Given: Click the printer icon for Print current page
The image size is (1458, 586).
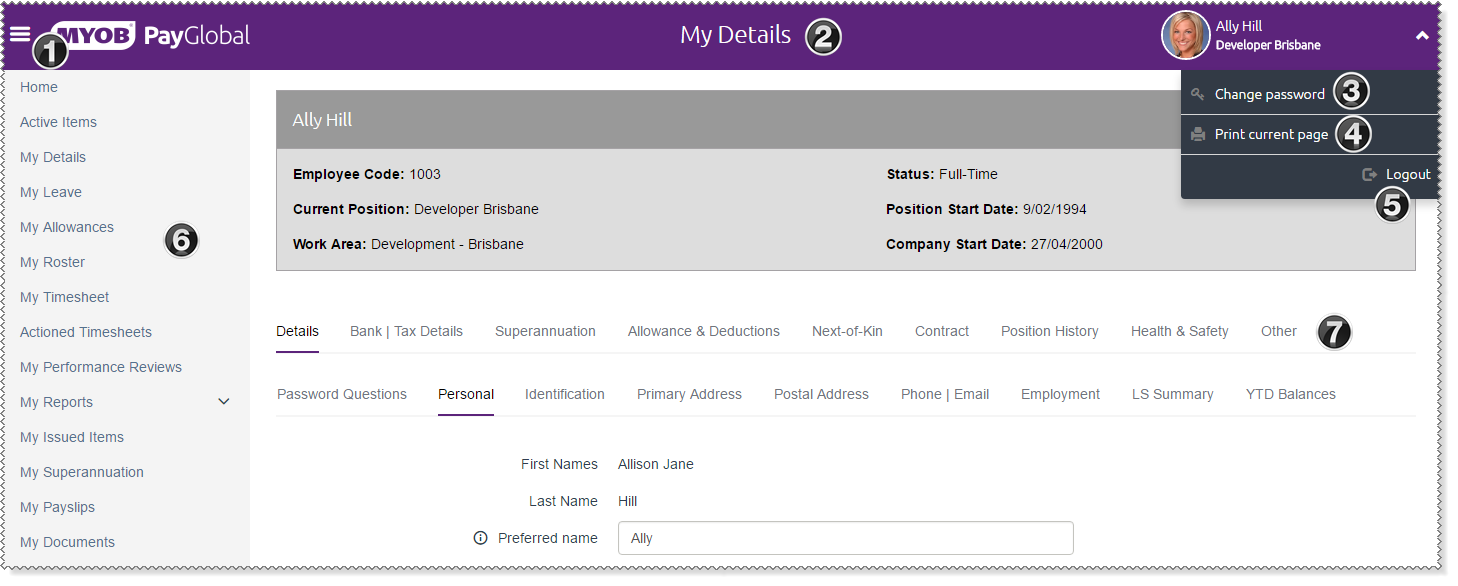Looking at the screenshot, I should coord(1197,134).
